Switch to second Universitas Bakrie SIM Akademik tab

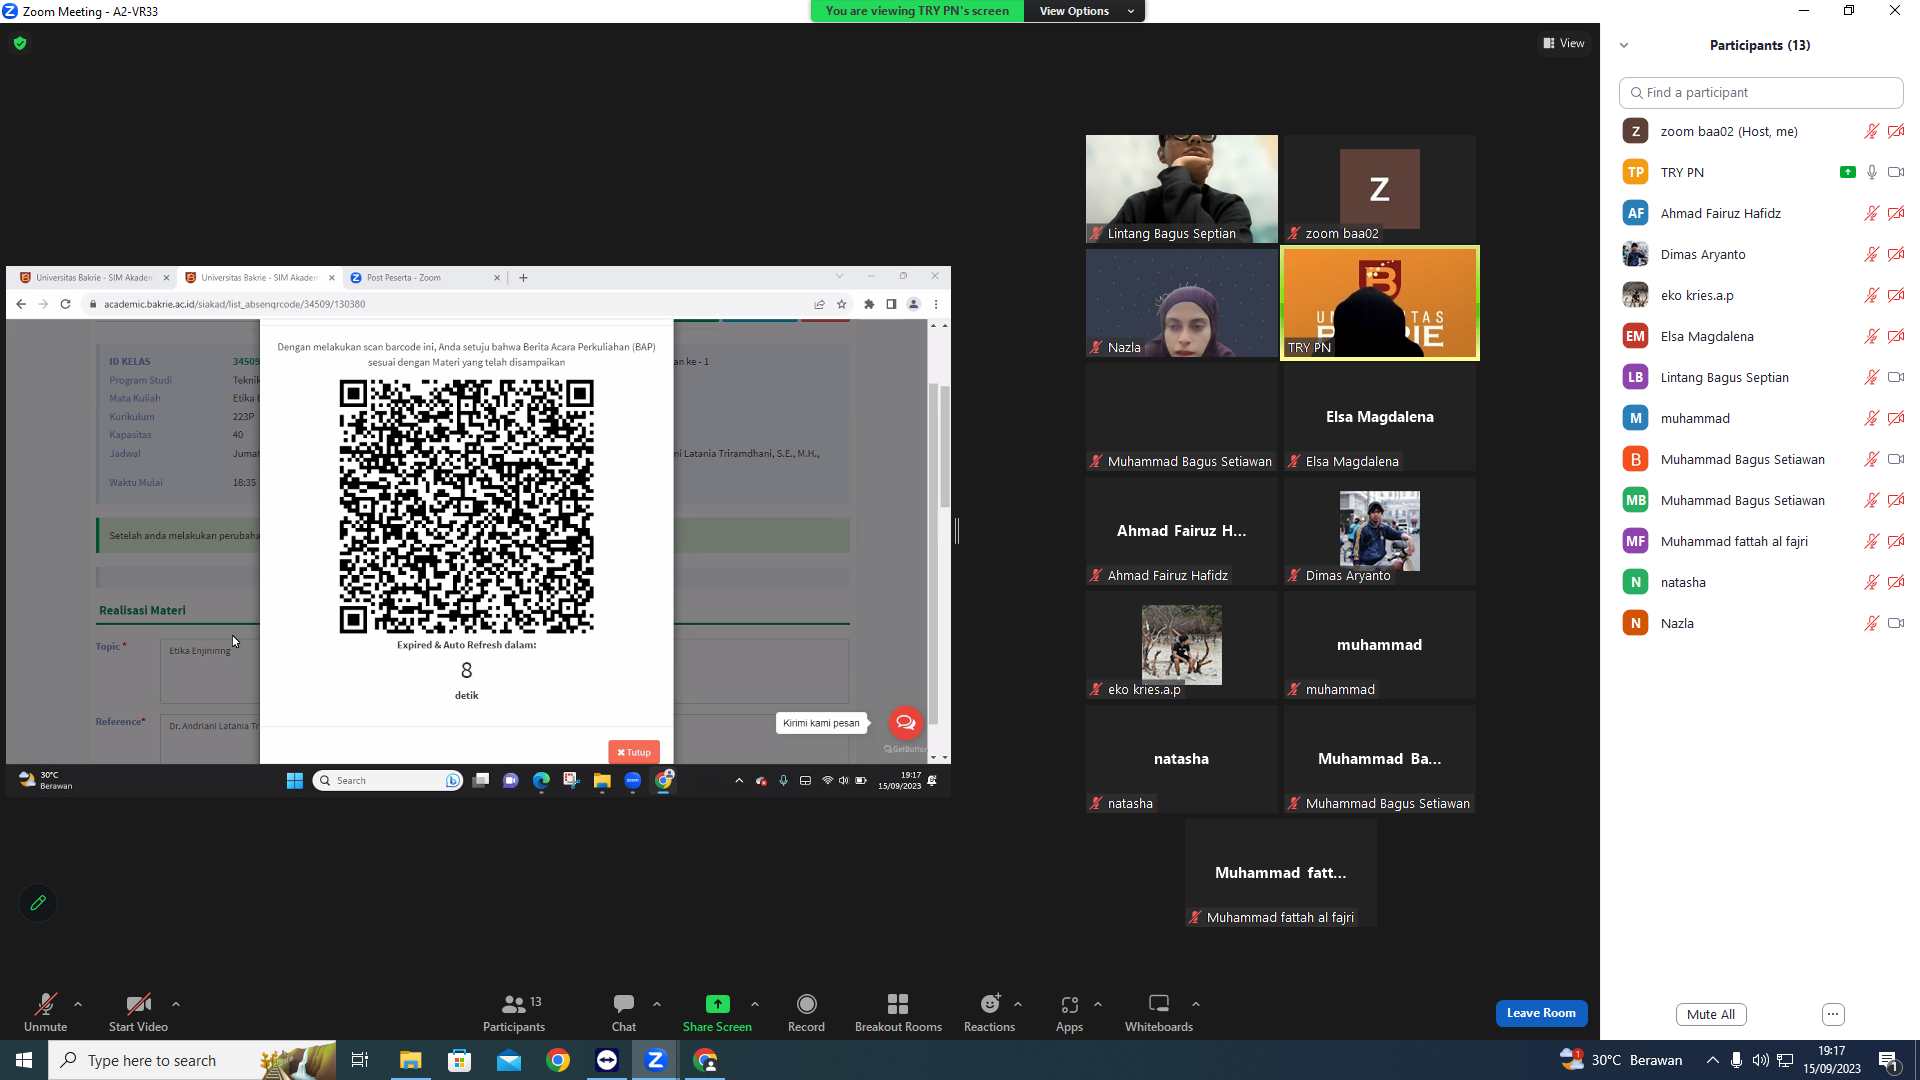[259, 278]
